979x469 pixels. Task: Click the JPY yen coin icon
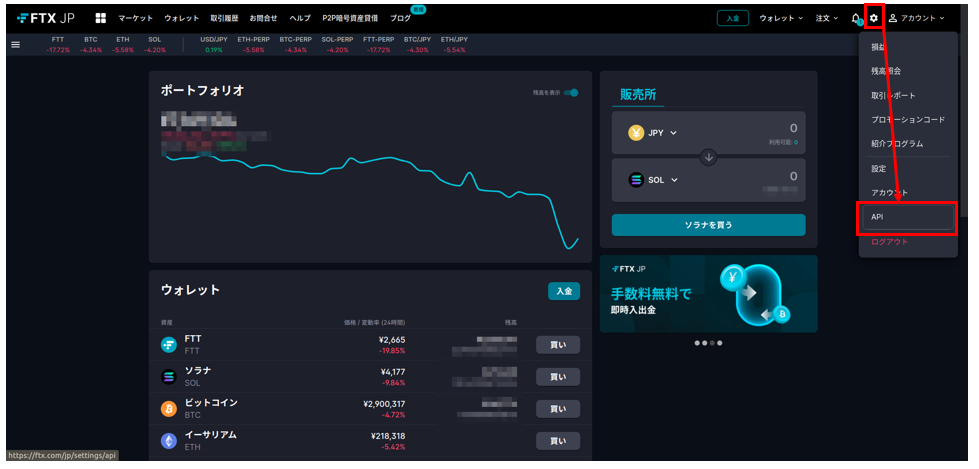(636, 132)
